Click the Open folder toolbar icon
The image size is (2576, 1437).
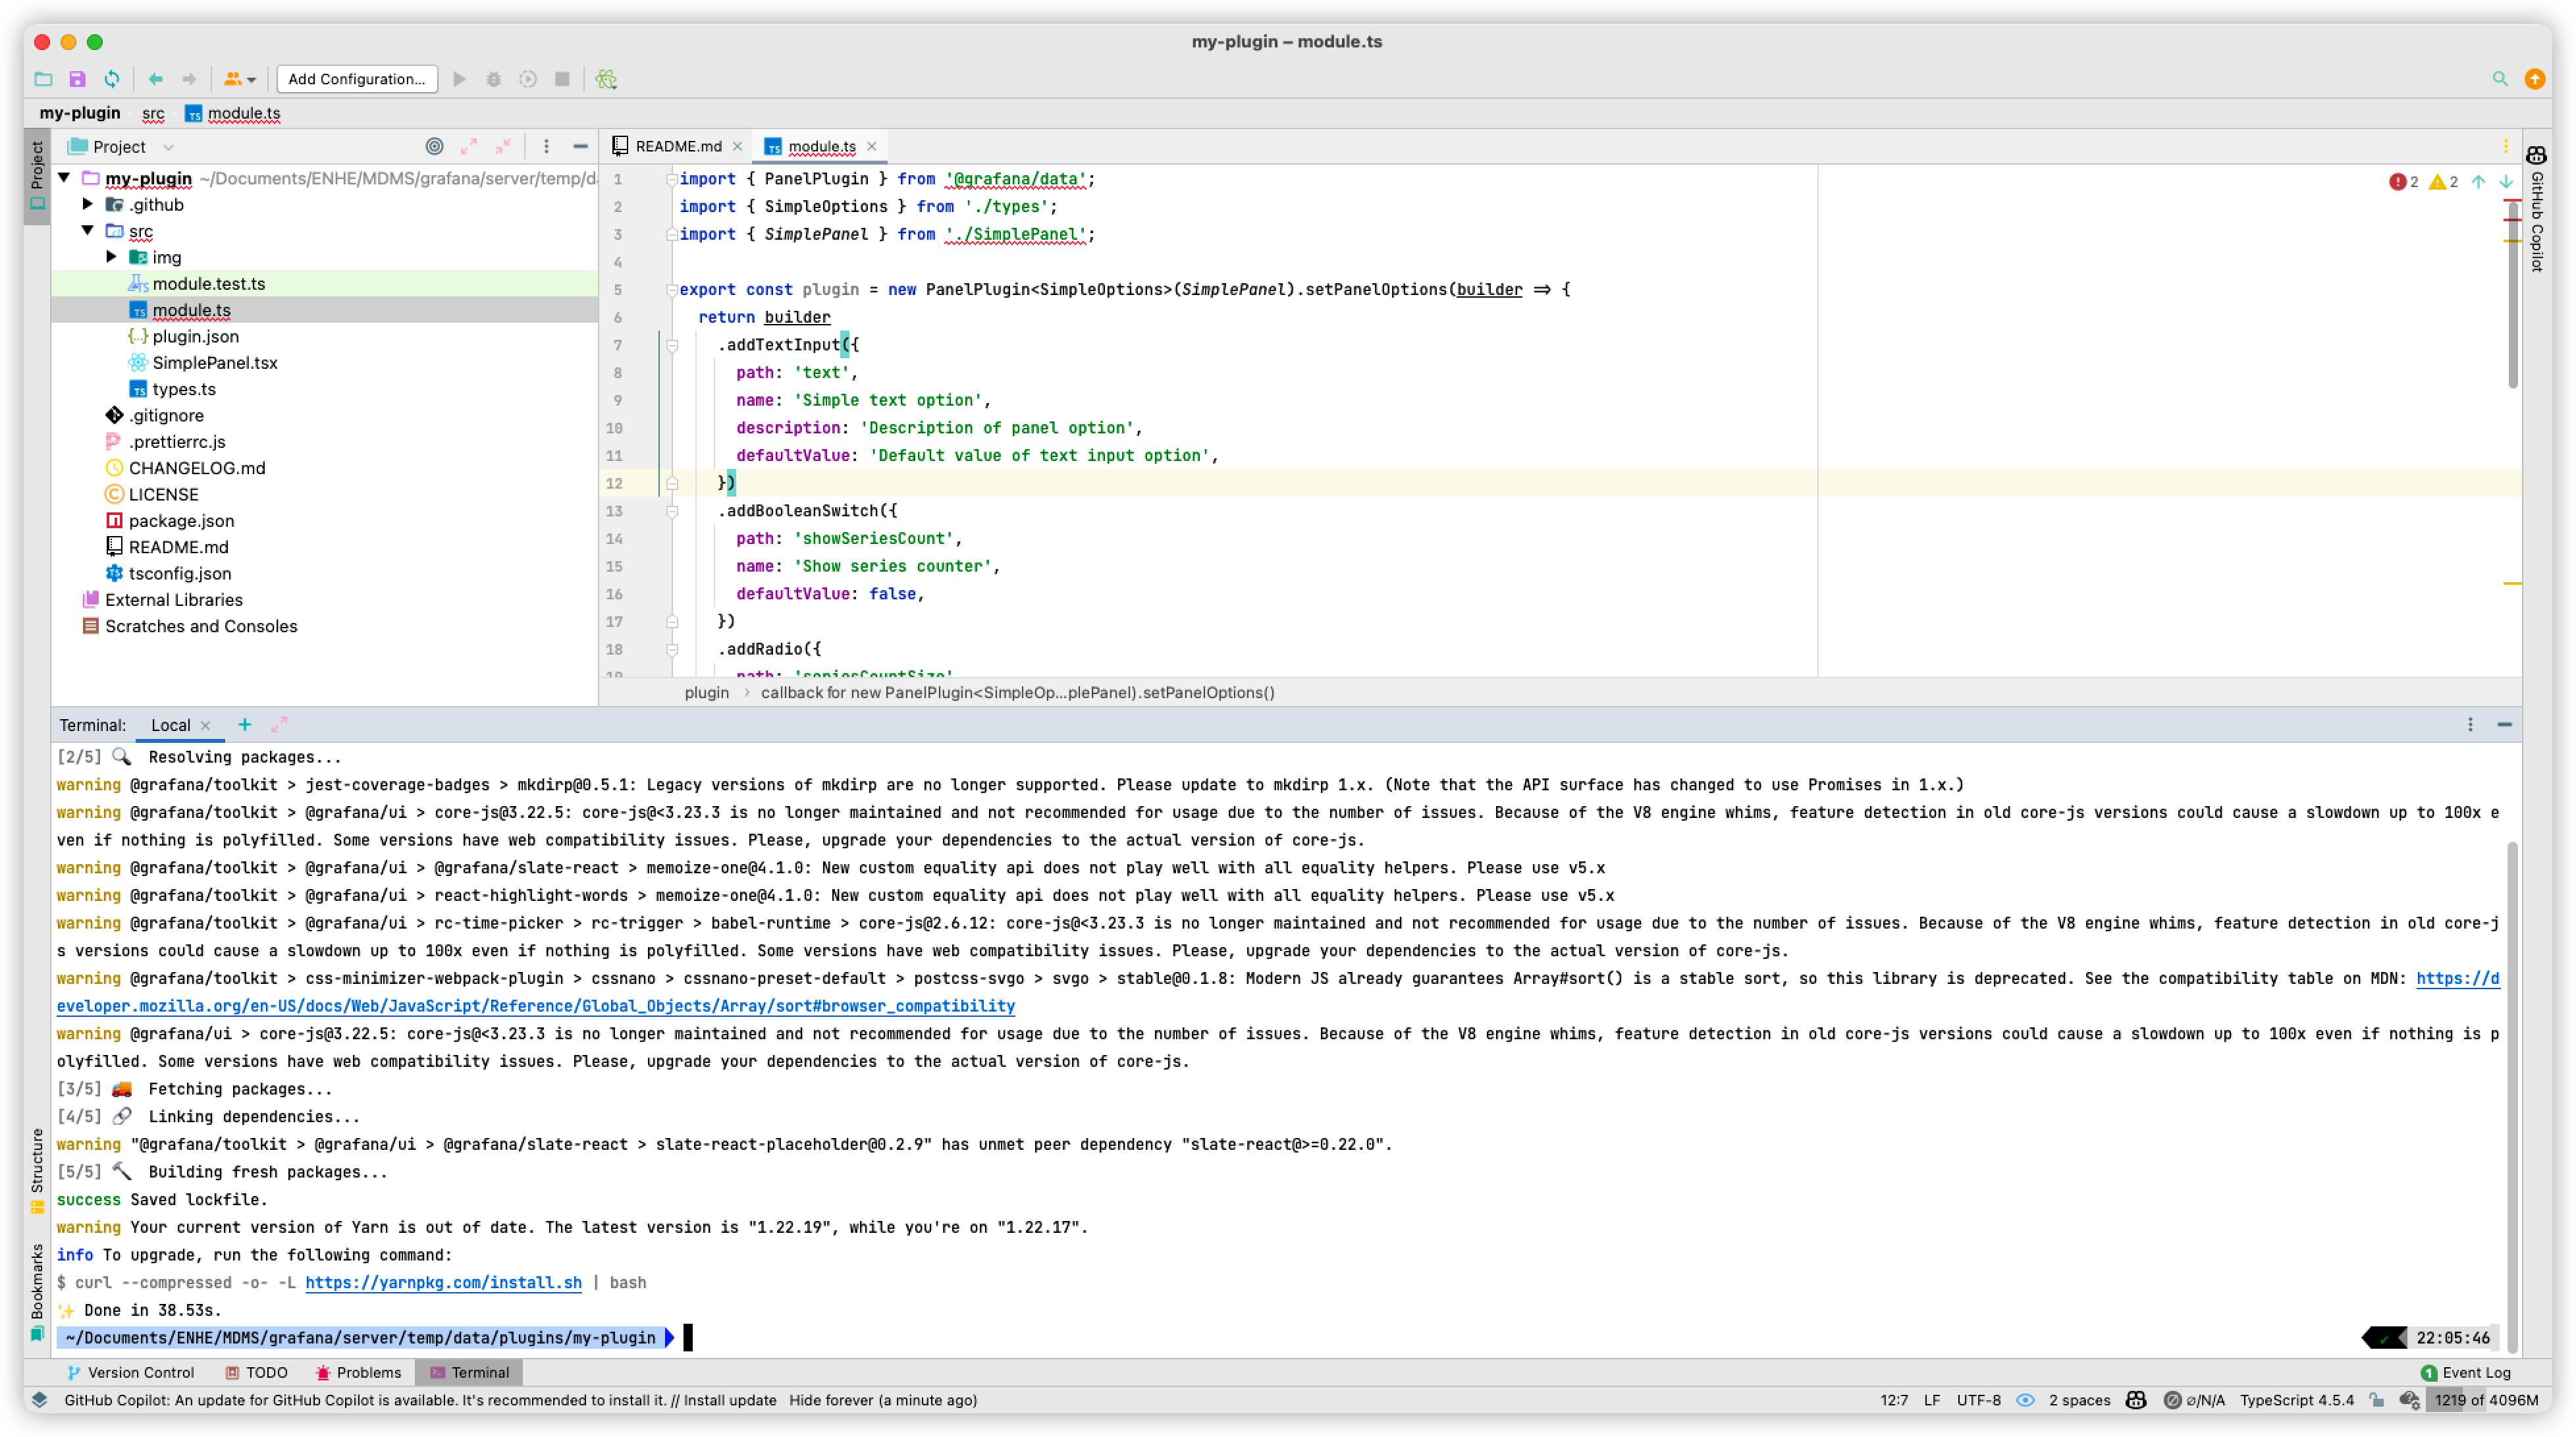[x=43, y=79]
